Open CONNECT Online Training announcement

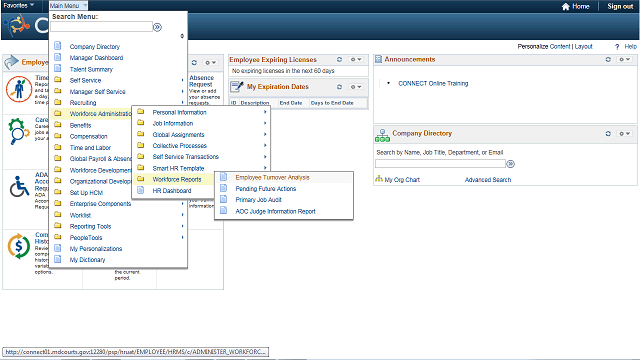coord(433,83)
